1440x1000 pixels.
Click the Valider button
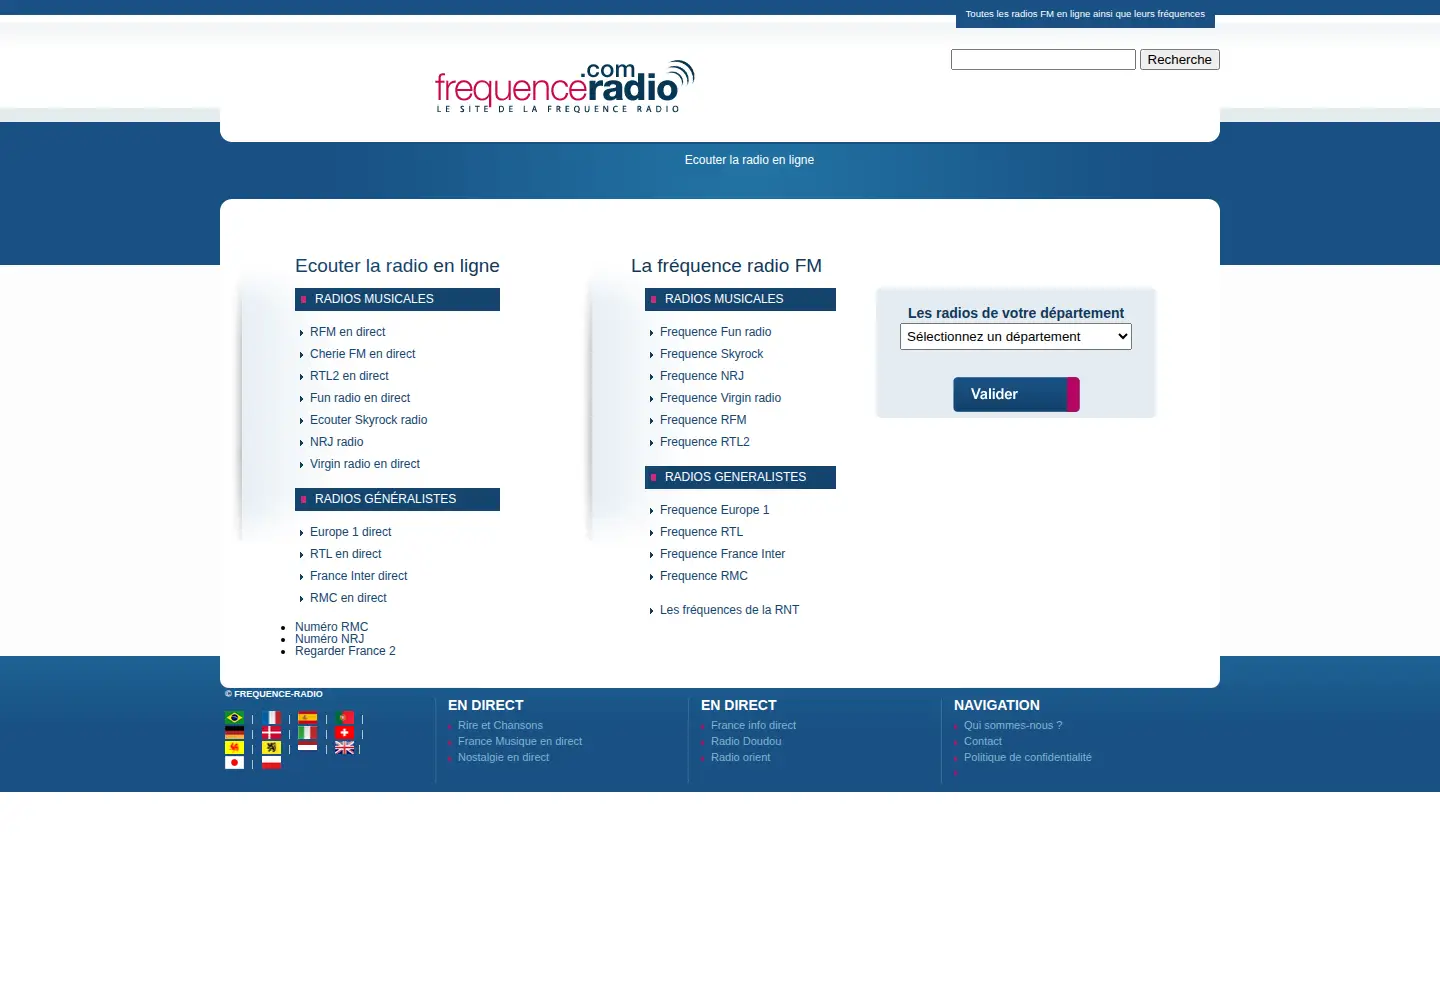tap(1016, 394)
